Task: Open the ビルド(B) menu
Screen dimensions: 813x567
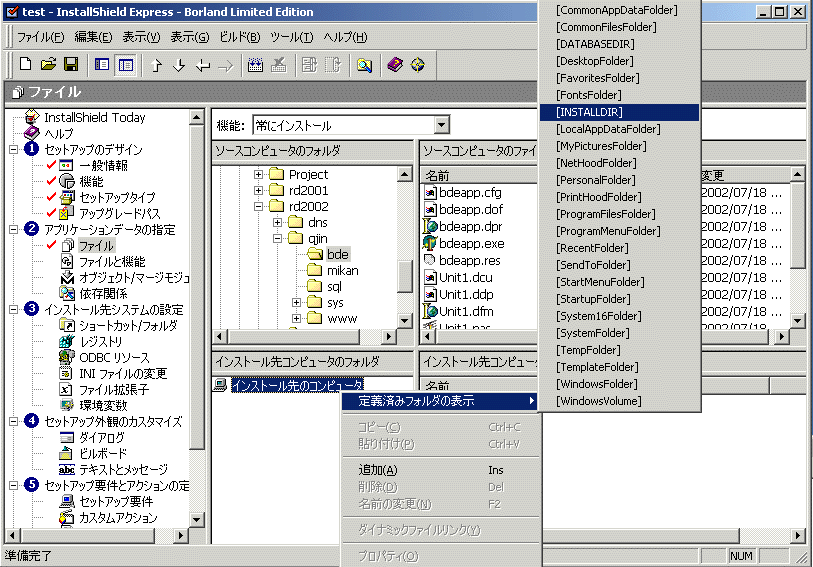Action: coord(240,37)
